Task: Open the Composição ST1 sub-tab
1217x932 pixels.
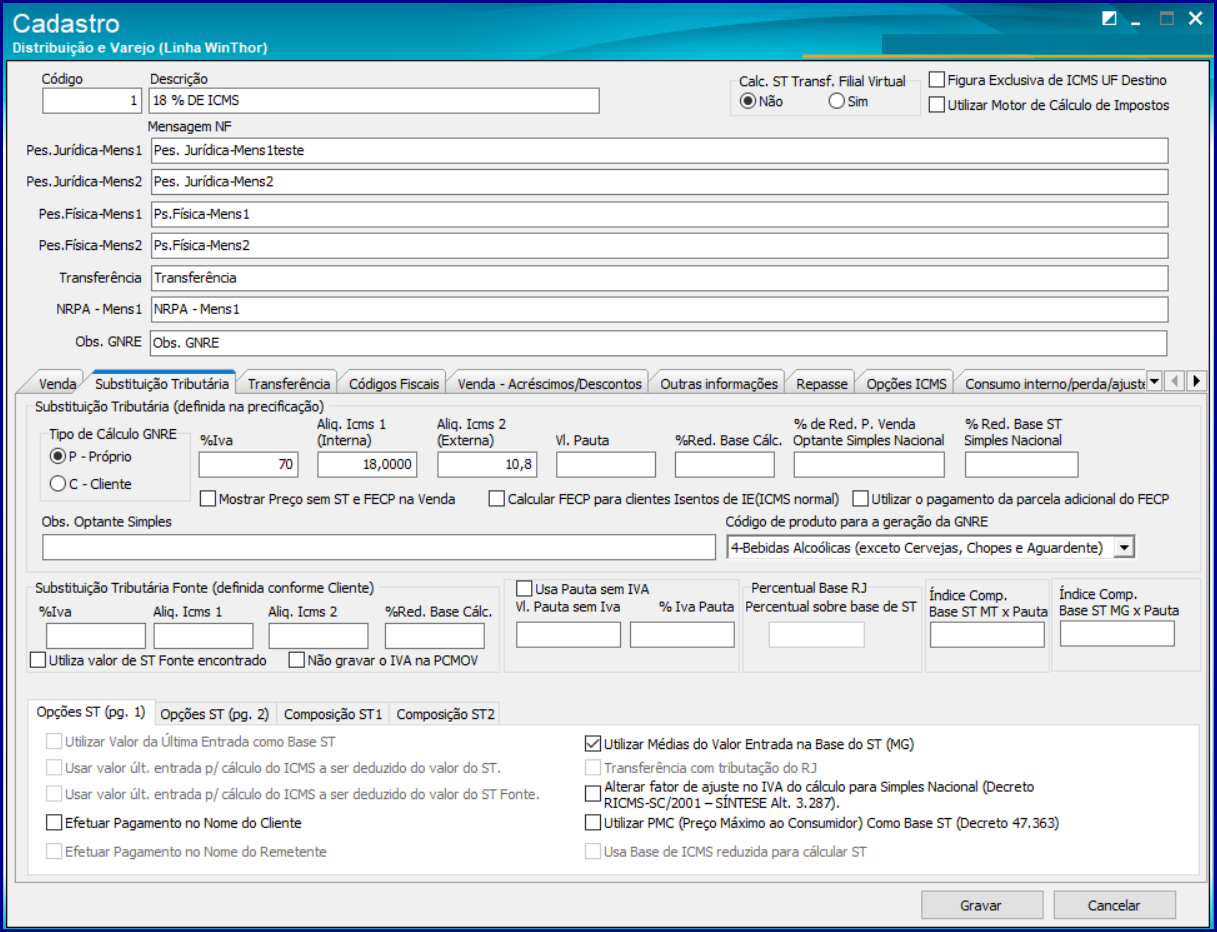Action: coord(333,714)
